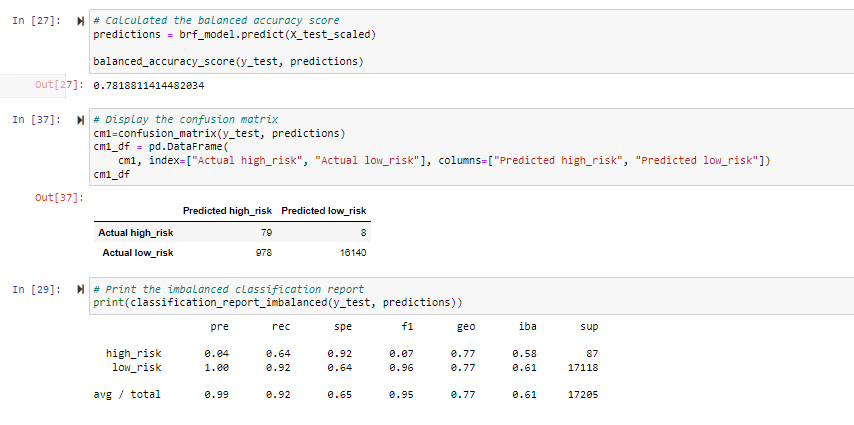854x425 pixels.
Task: Place cursor in brf_model.predict code line
Action: point(235,35)
